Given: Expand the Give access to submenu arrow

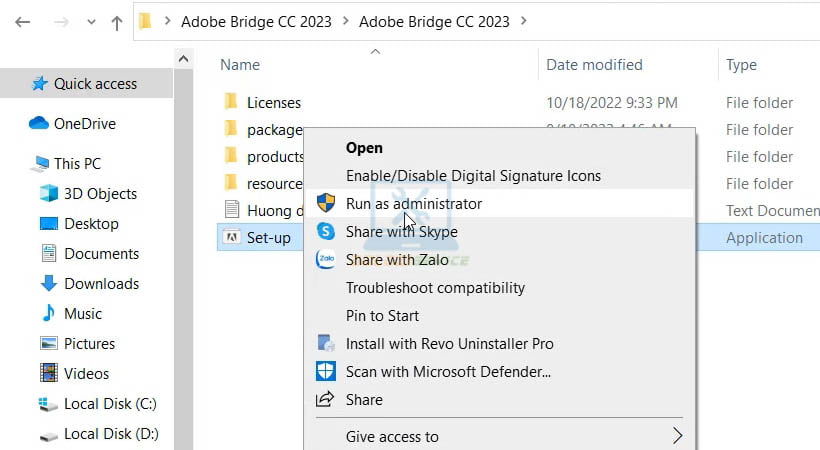Looking at the screenshot, I should (677, 436).
